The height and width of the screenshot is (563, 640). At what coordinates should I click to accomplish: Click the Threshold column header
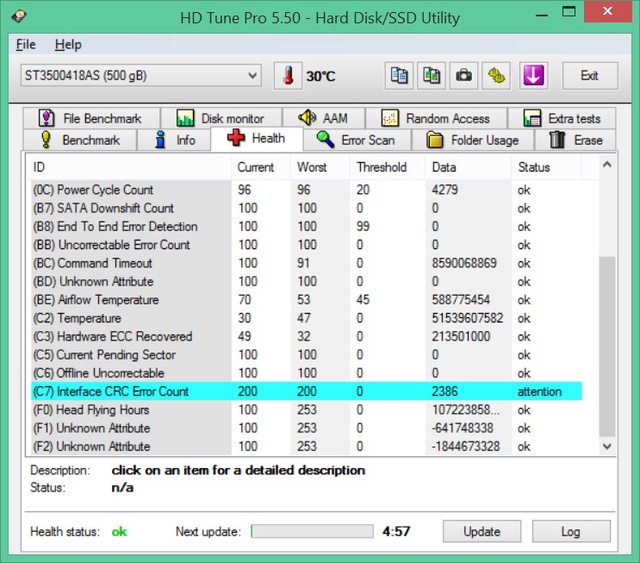[388, 167]
